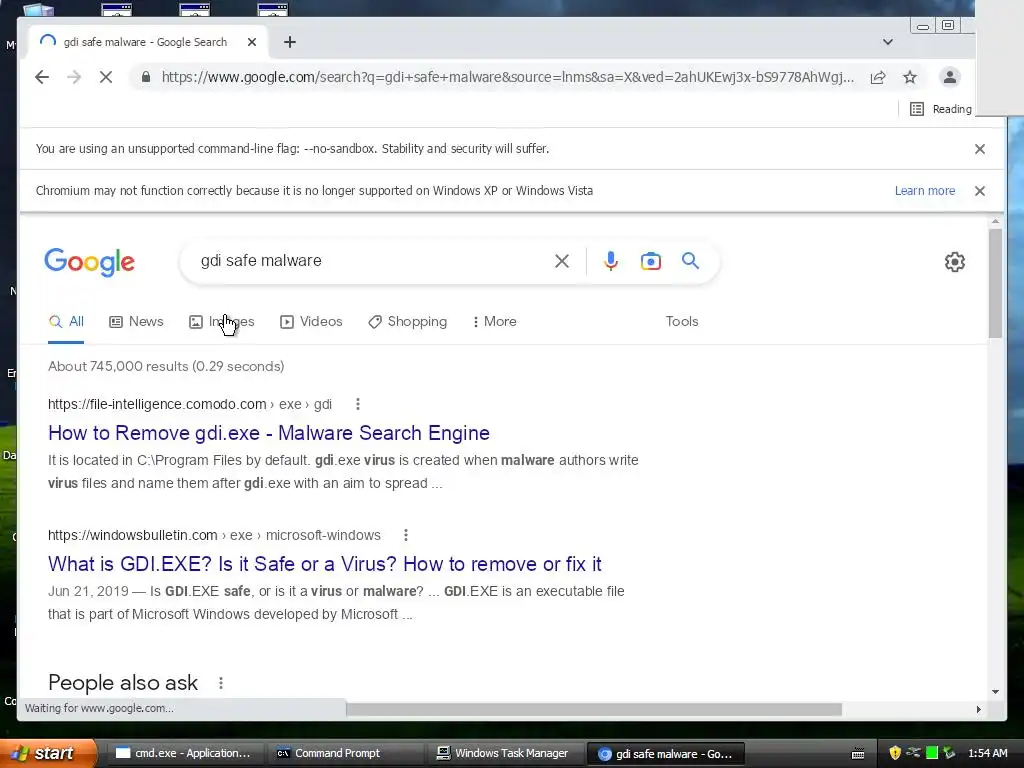The height and width of the screenshot is (768, 1024).
Task: Click the lock icon in address bar
Action: point(146,77)
